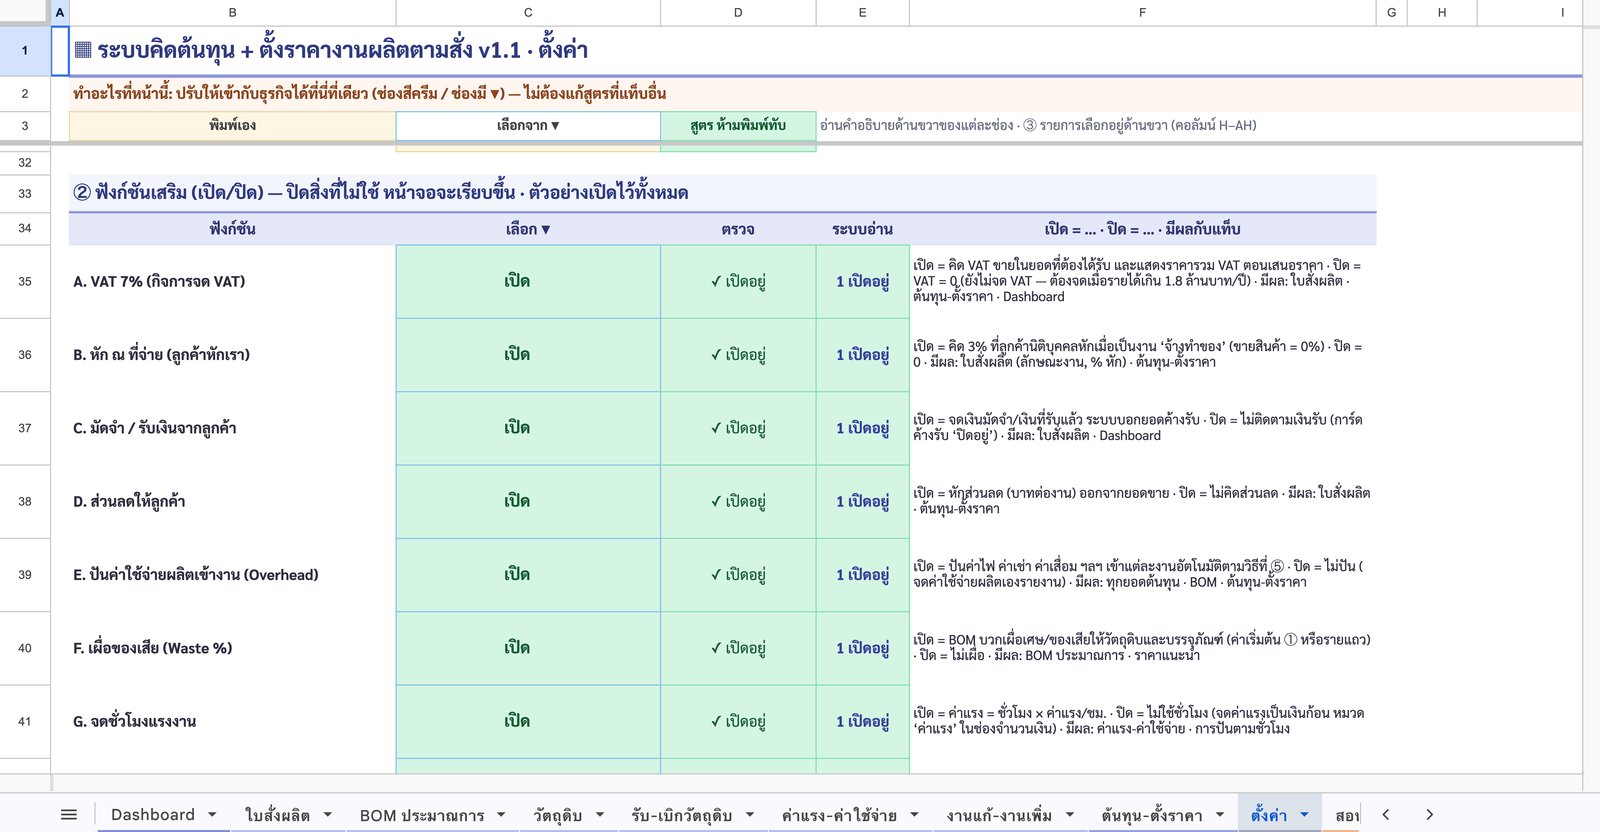The image size is (1600, 832).
Task: Expand the วัตถุดิบ tab dropdown arrow
Action: click(600, 815)
